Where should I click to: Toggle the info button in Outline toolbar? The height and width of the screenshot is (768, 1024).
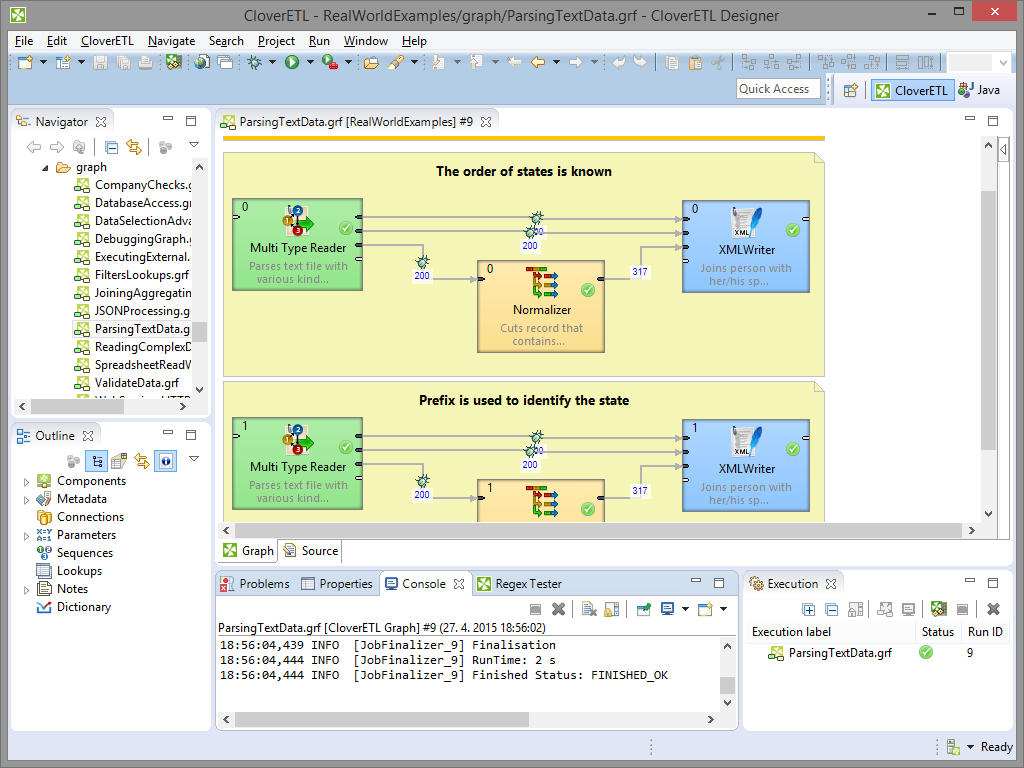click(x=166, y=461)
